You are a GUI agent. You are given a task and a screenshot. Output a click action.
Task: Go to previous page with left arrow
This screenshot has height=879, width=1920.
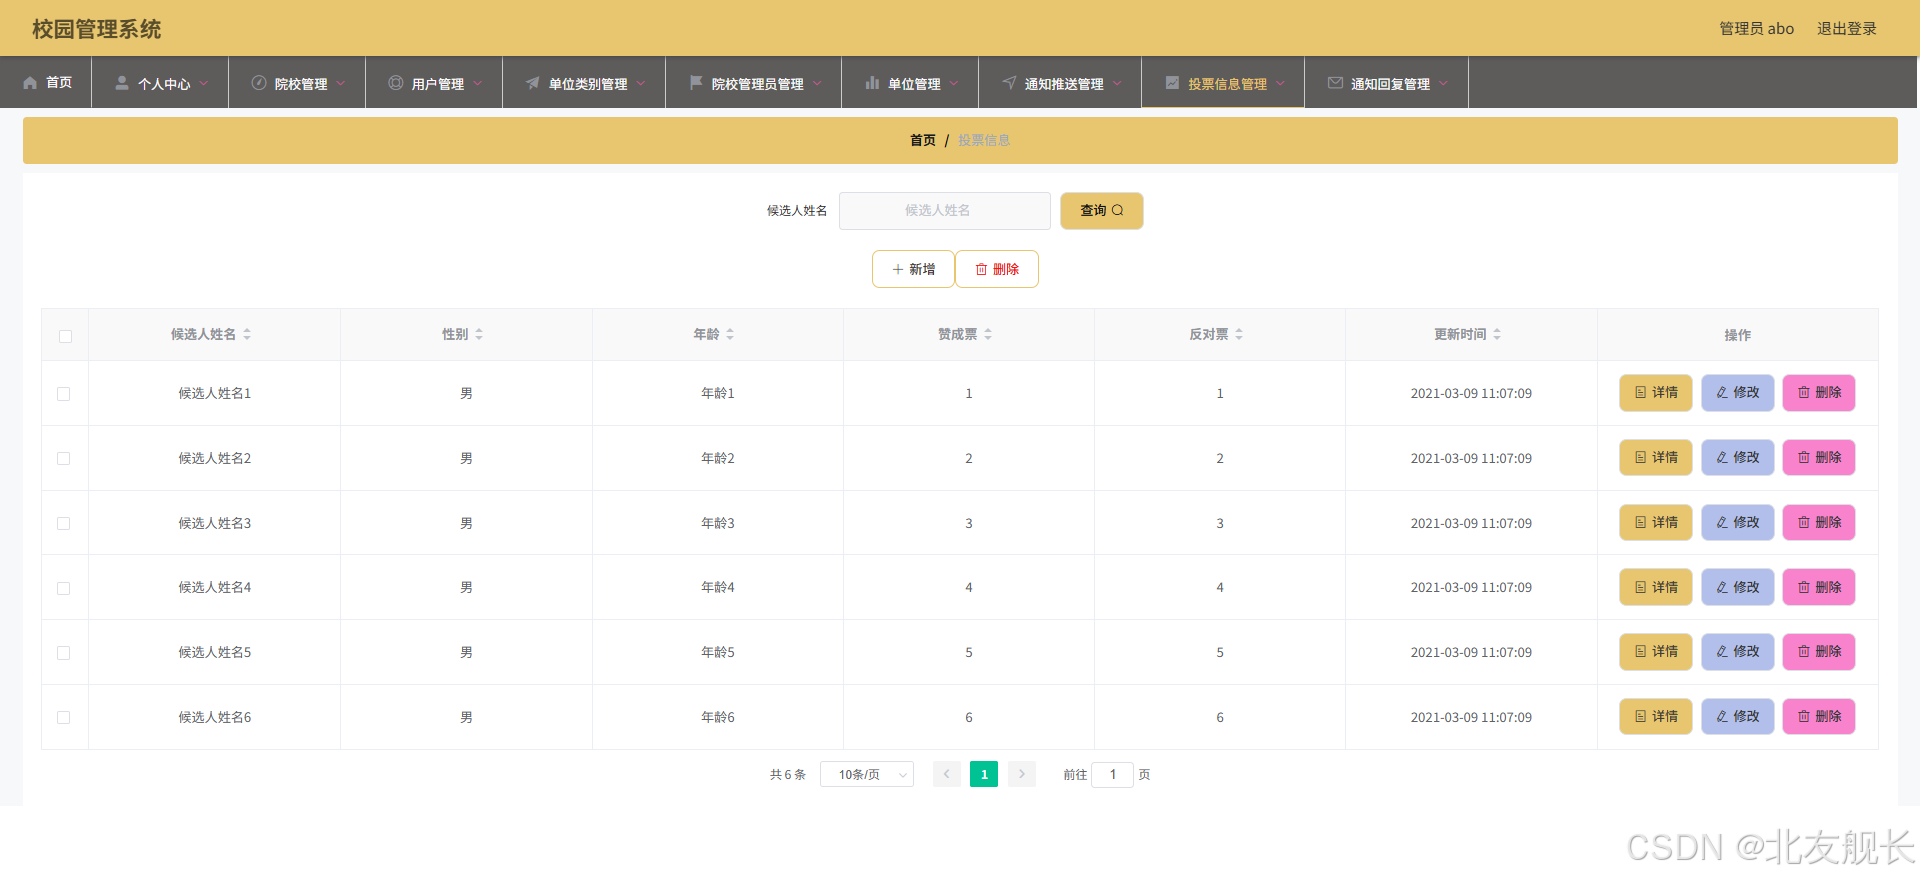947,774
